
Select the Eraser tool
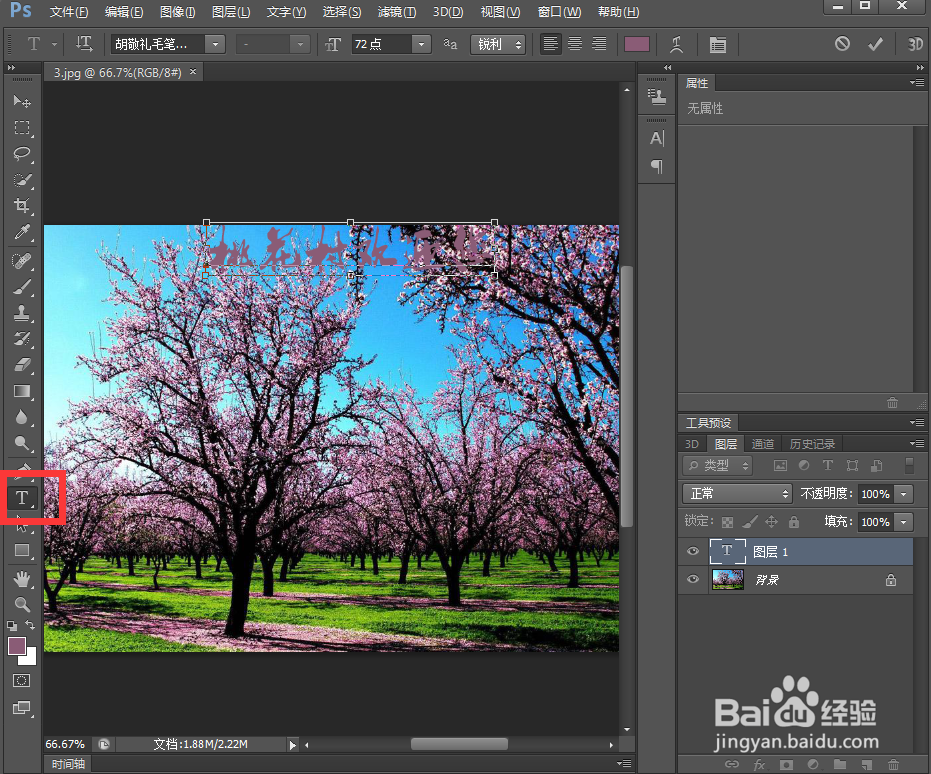pyautogui.click(x=22, y=365)
